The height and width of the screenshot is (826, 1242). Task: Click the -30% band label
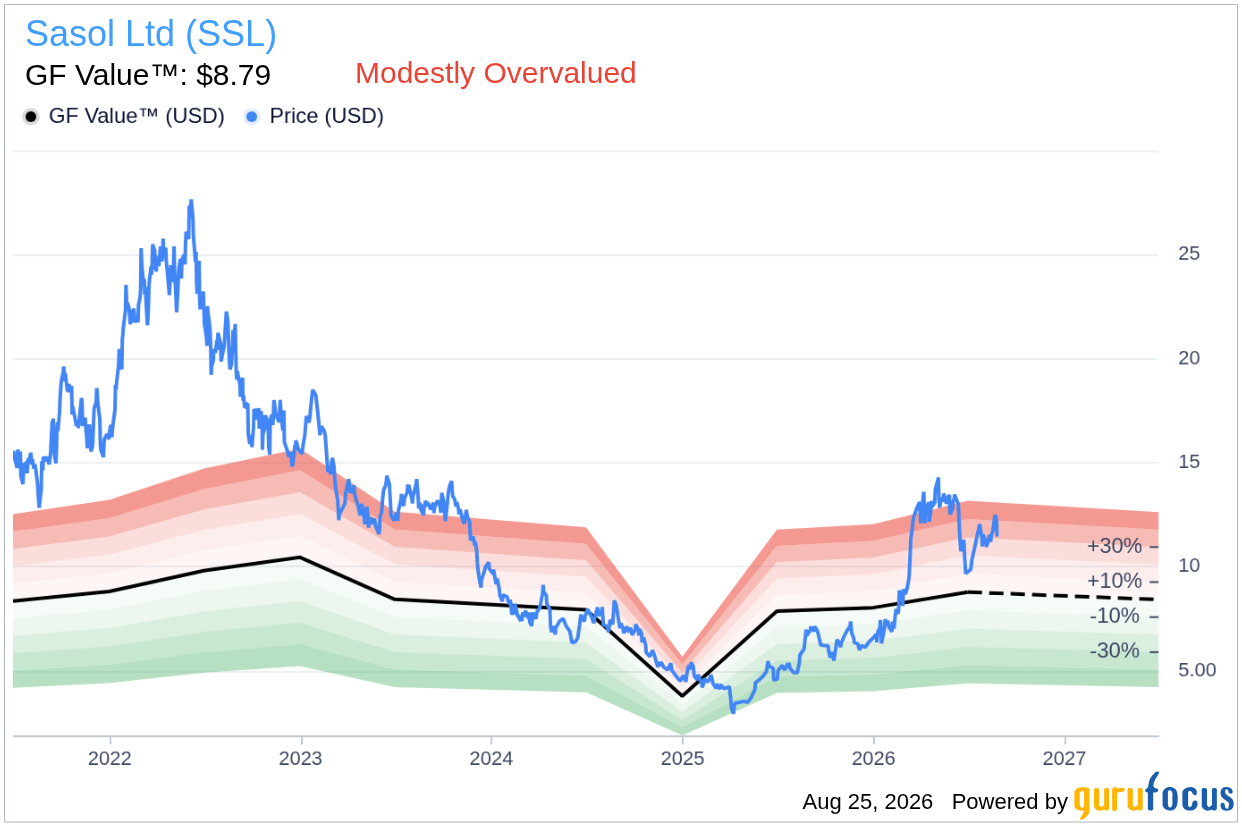[x=1115, y=651]
